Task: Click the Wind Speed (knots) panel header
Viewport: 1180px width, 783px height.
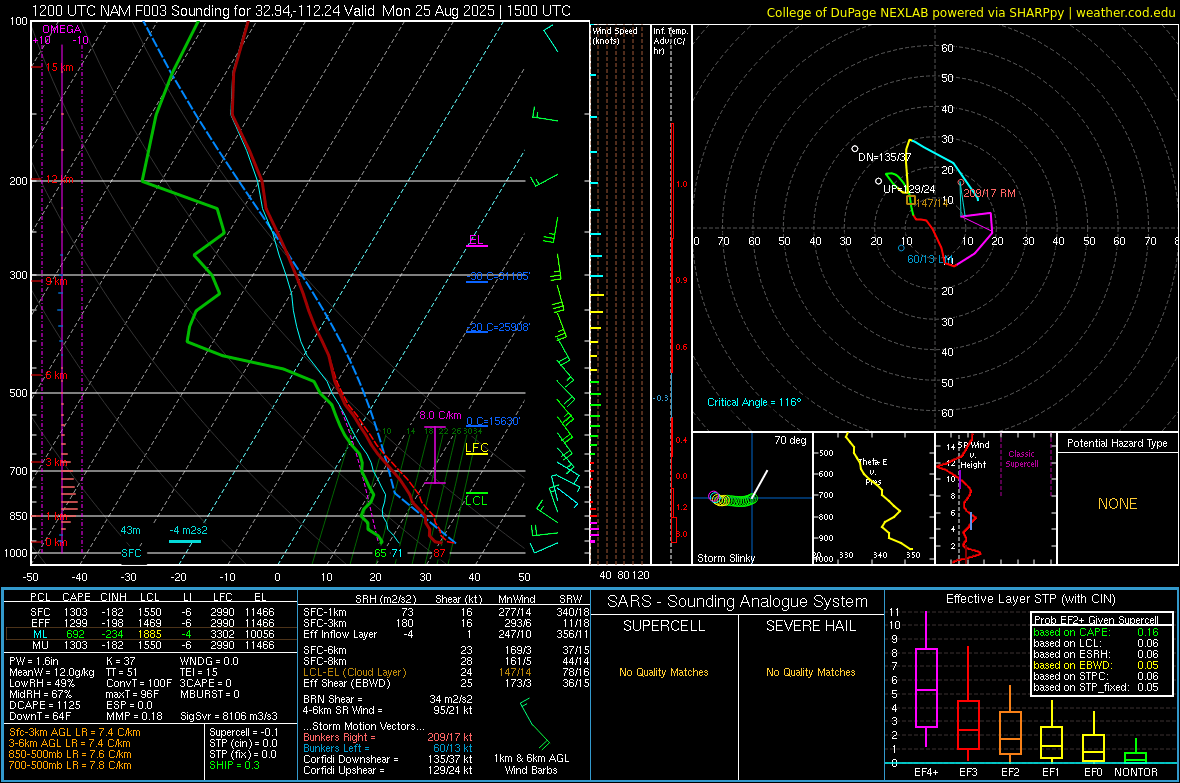Action: (x=615, y=35)
